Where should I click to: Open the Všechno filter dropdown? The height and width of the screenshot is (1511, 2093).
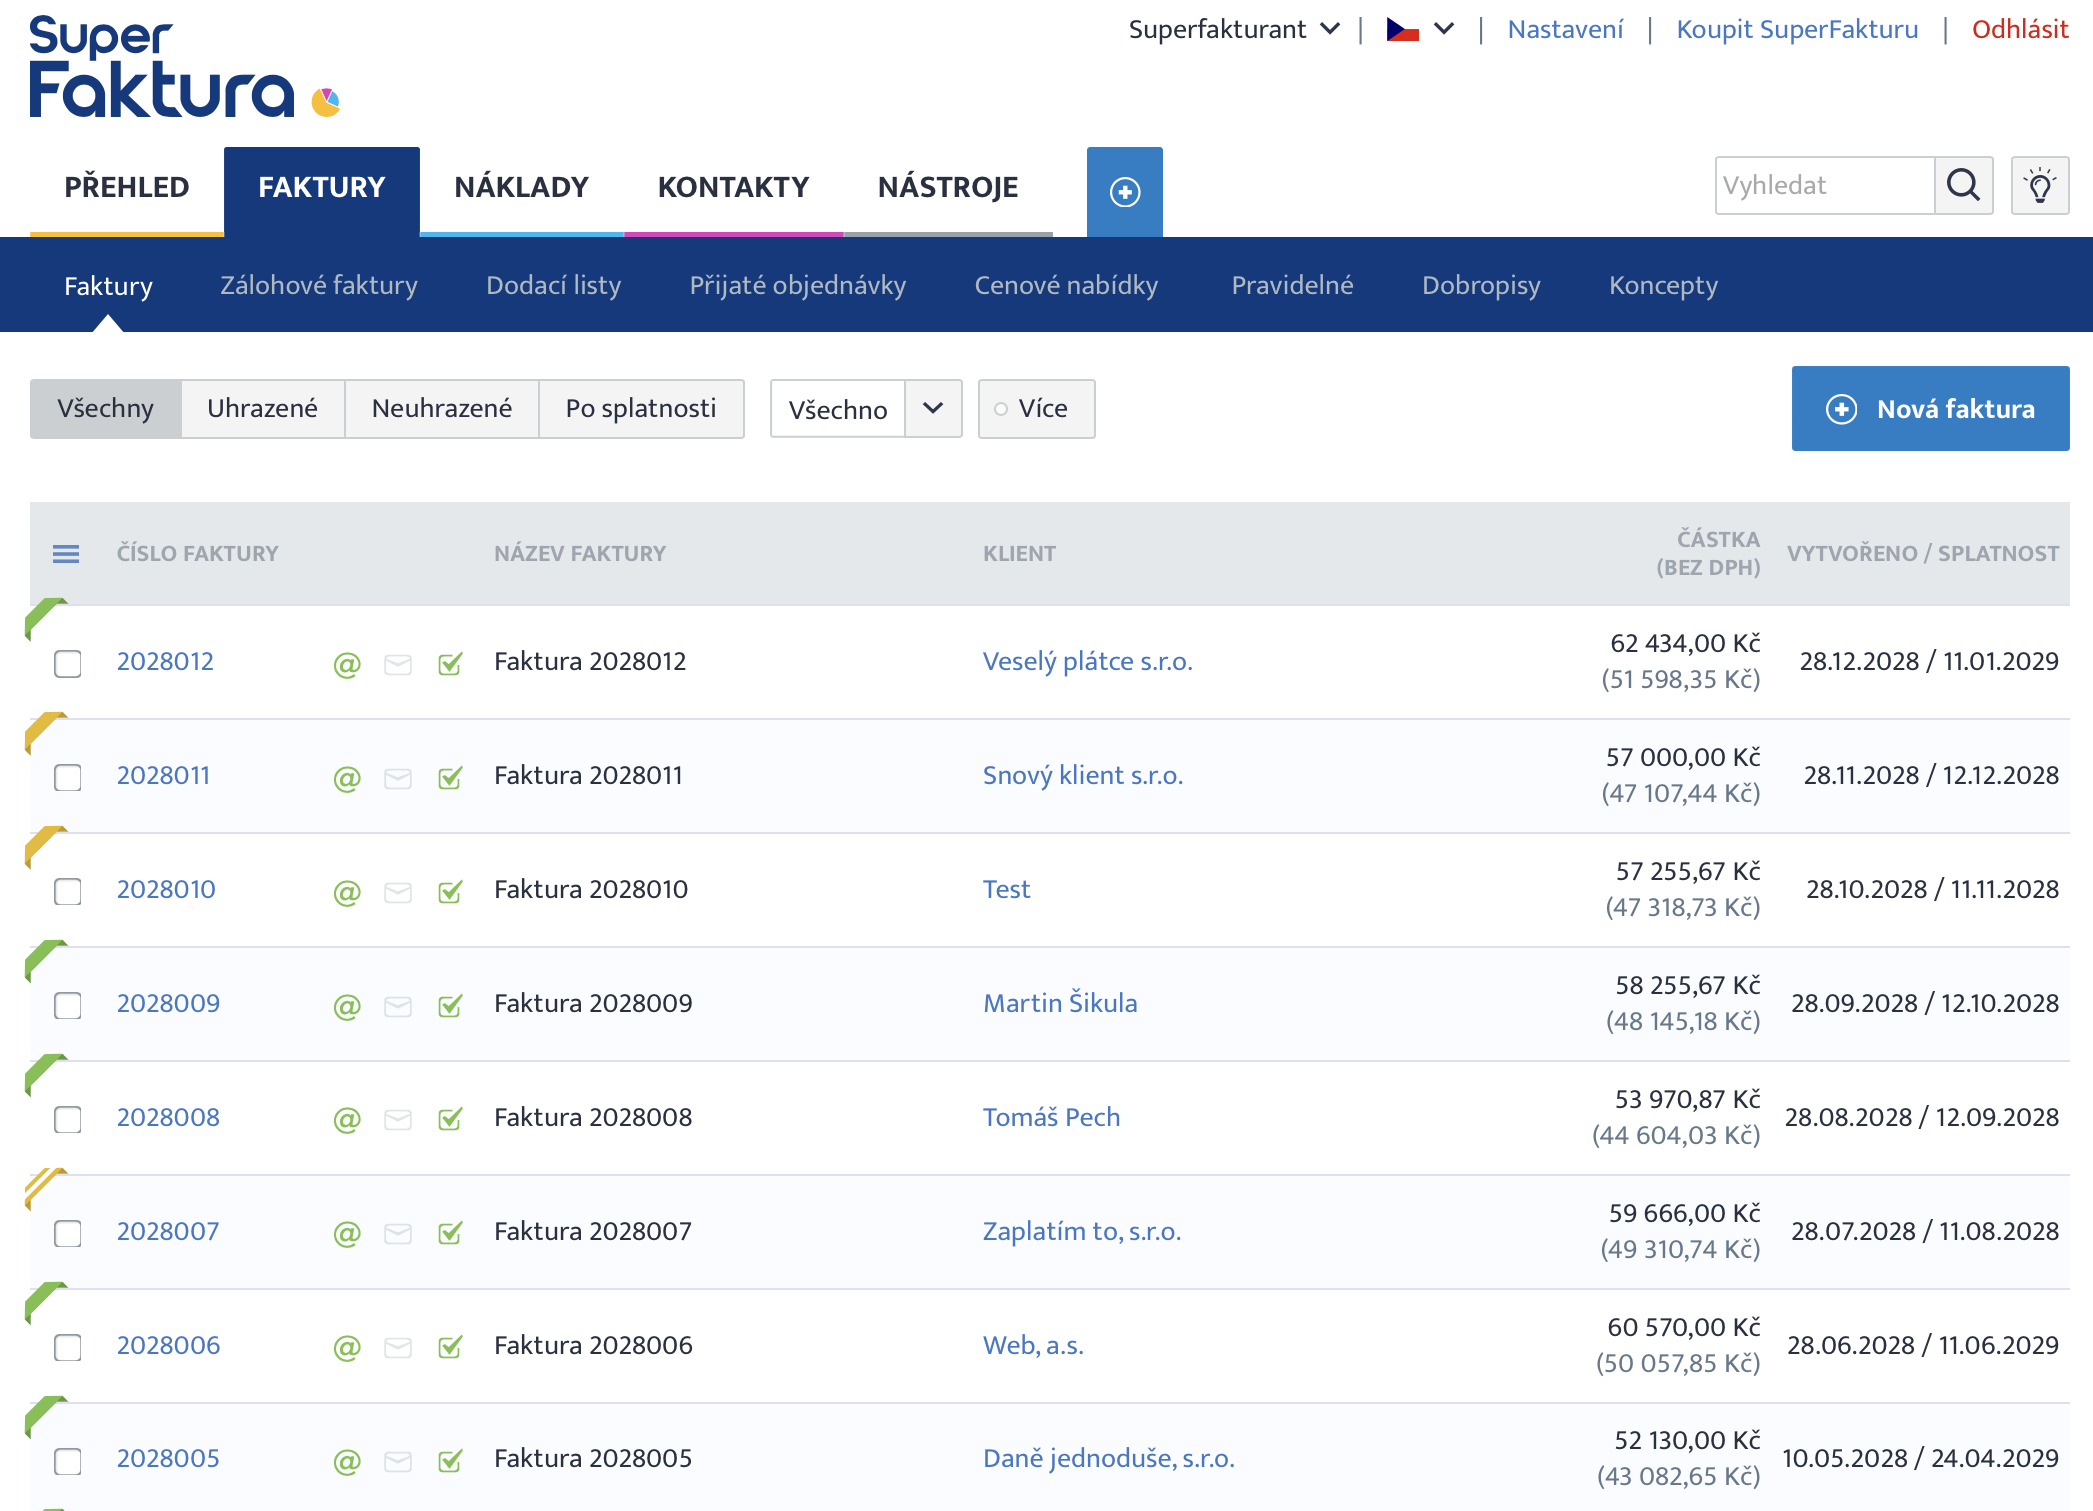(866, 408)
